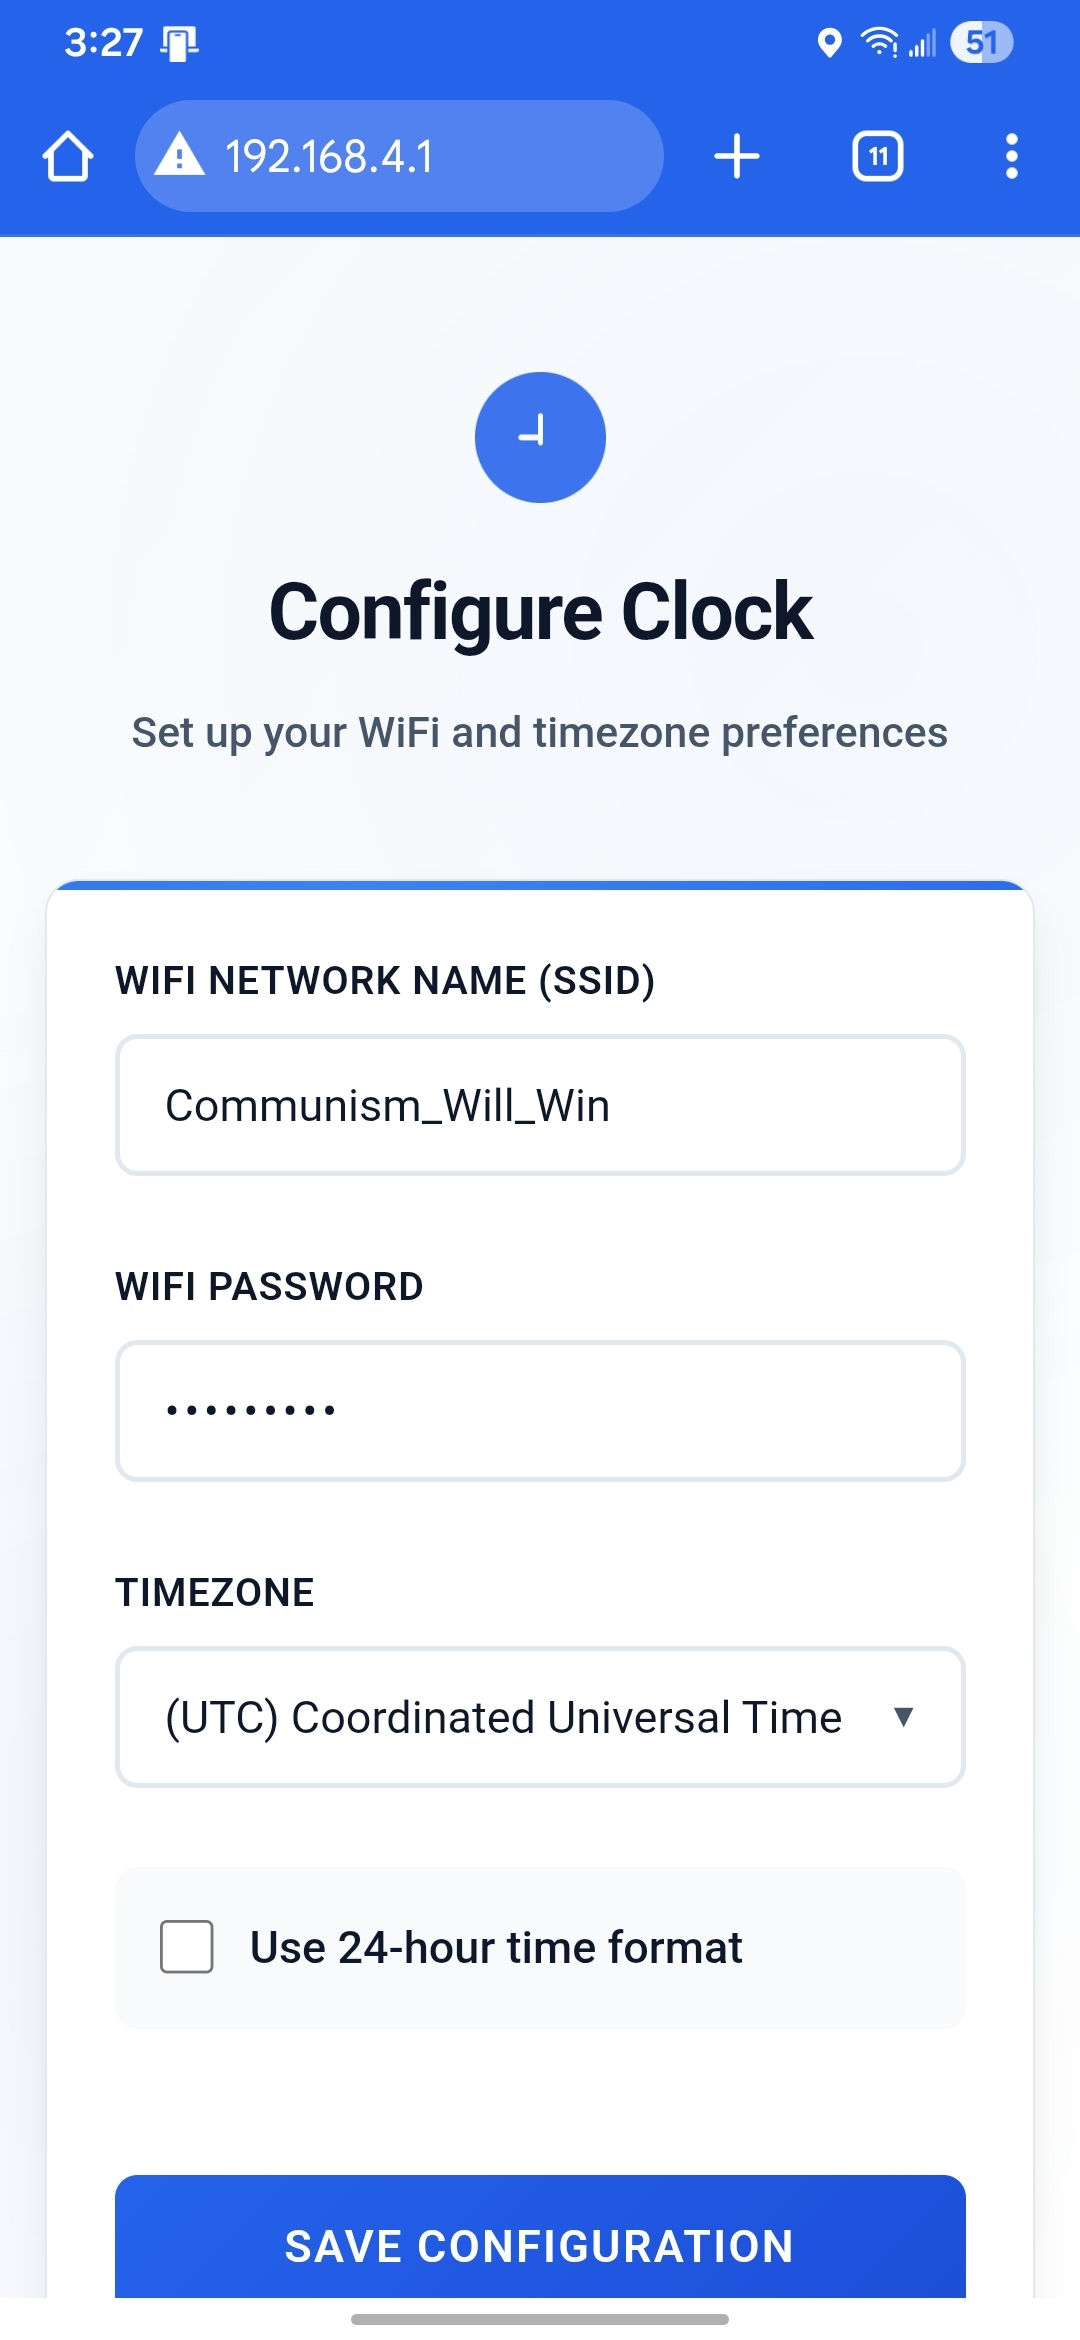The width and height of the screenshot is (1080, 2340).
Task: Open the tab switcher showing 11 tabs
Action: (x=877, y=157)
